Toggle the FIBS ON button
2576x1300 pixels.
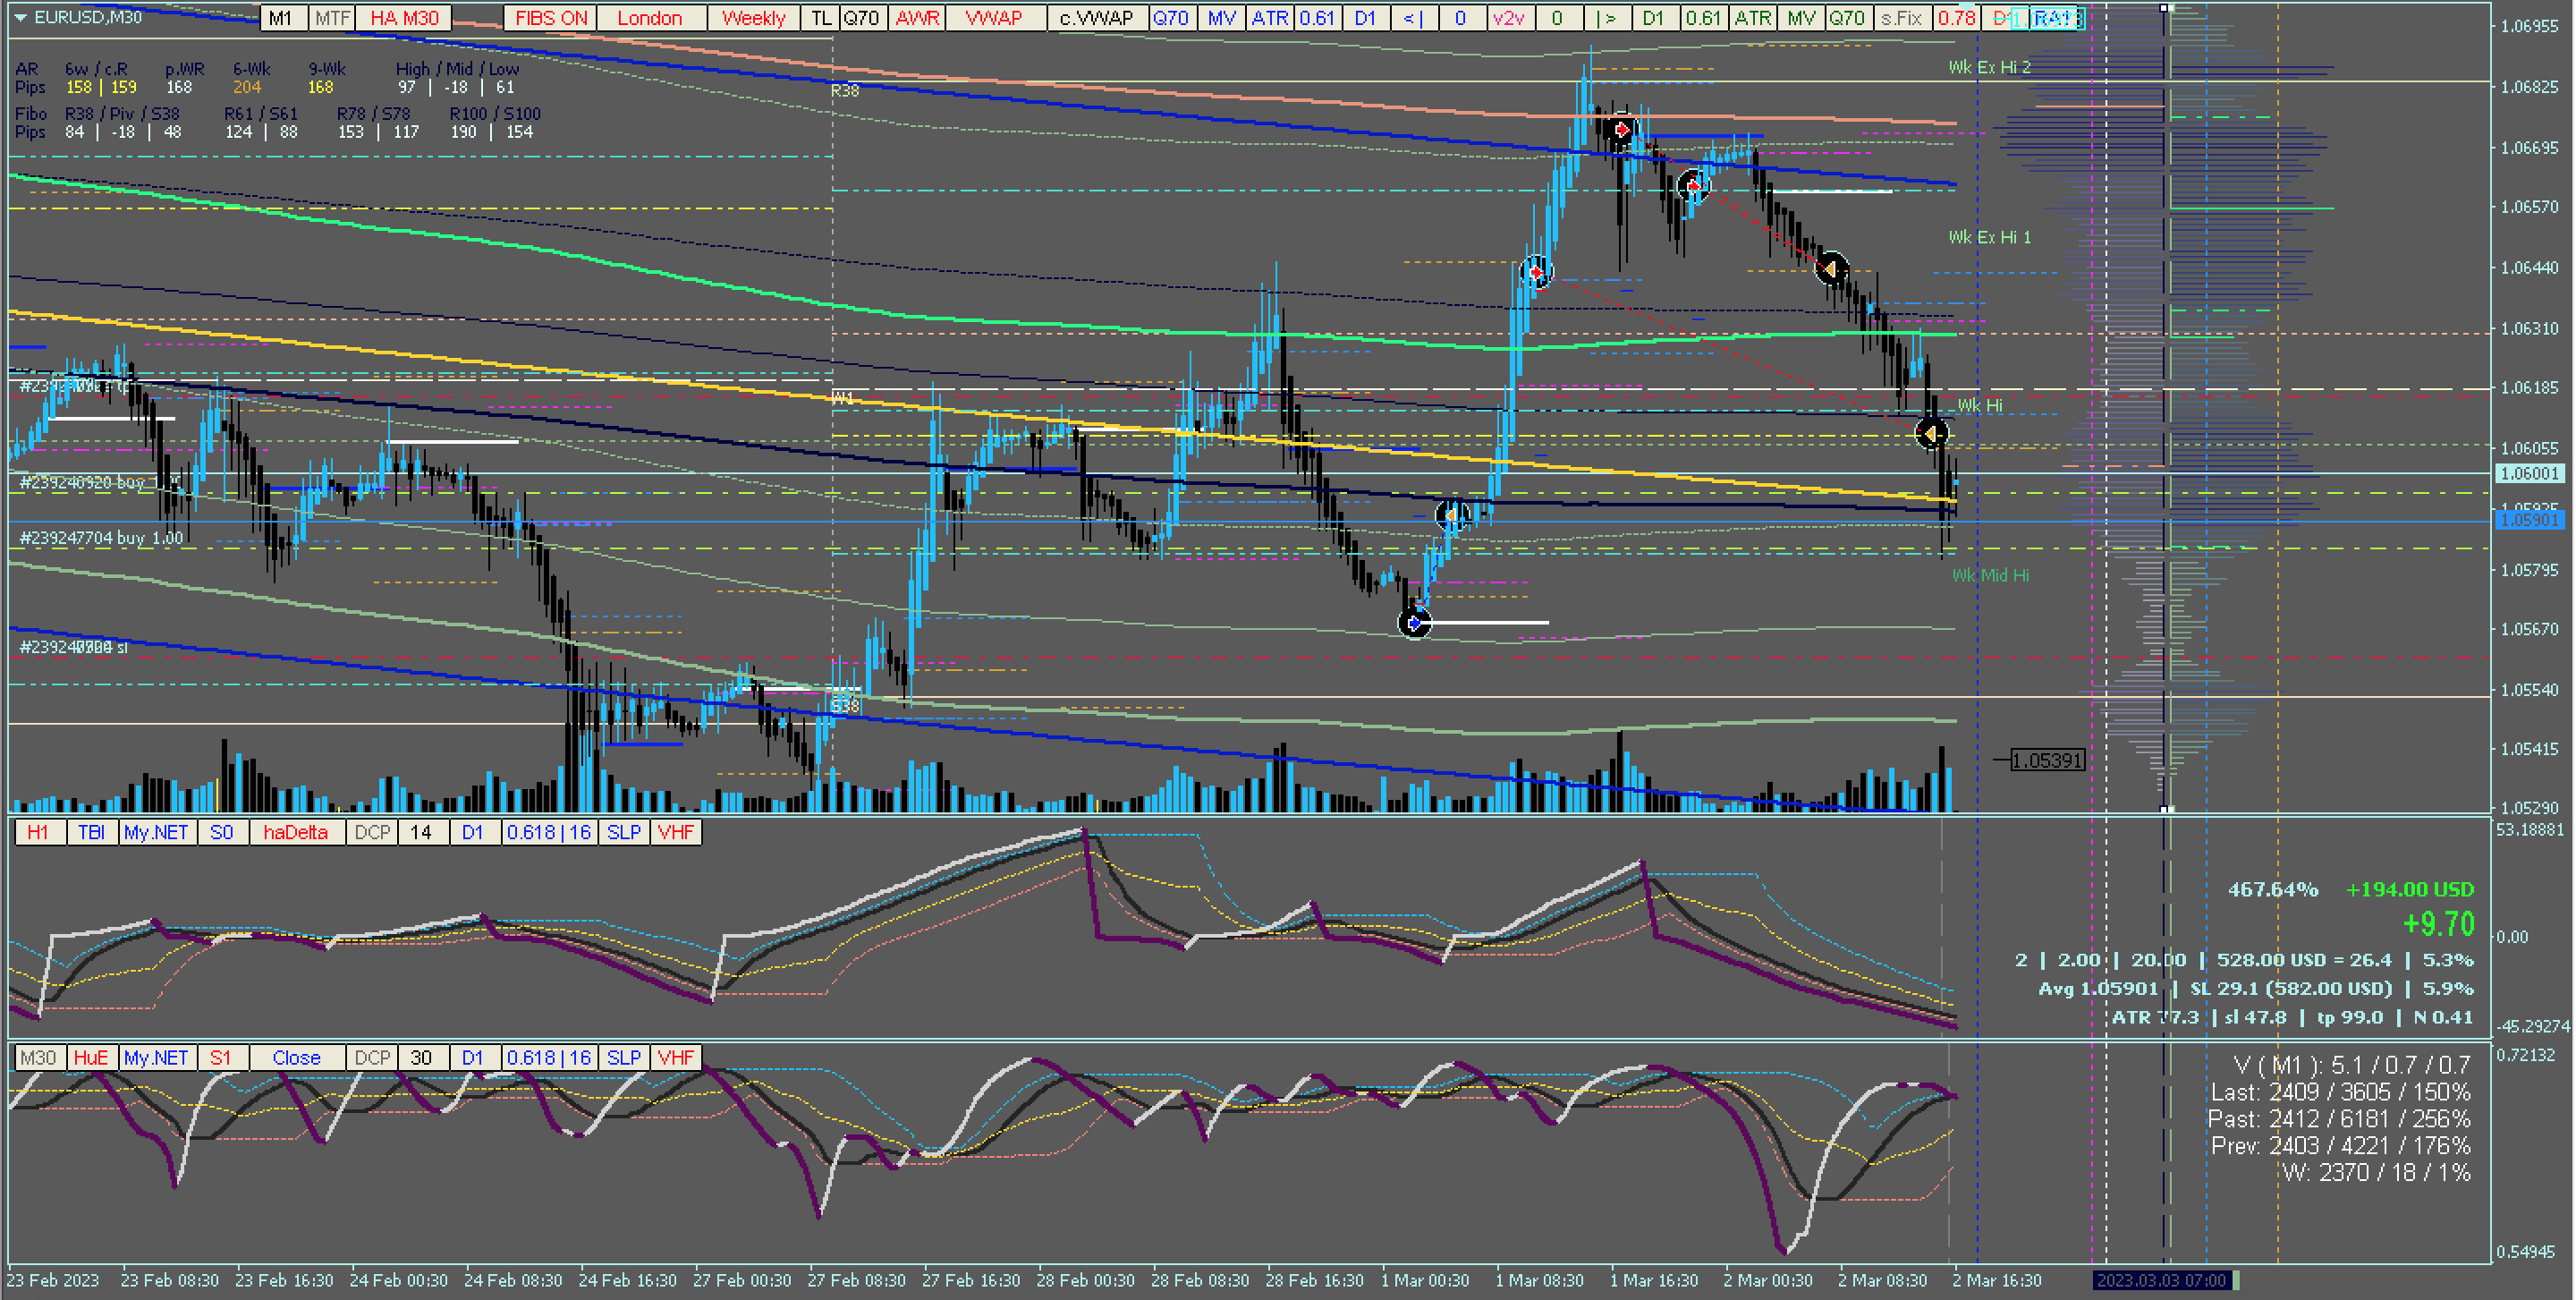(x=551, y=18)
